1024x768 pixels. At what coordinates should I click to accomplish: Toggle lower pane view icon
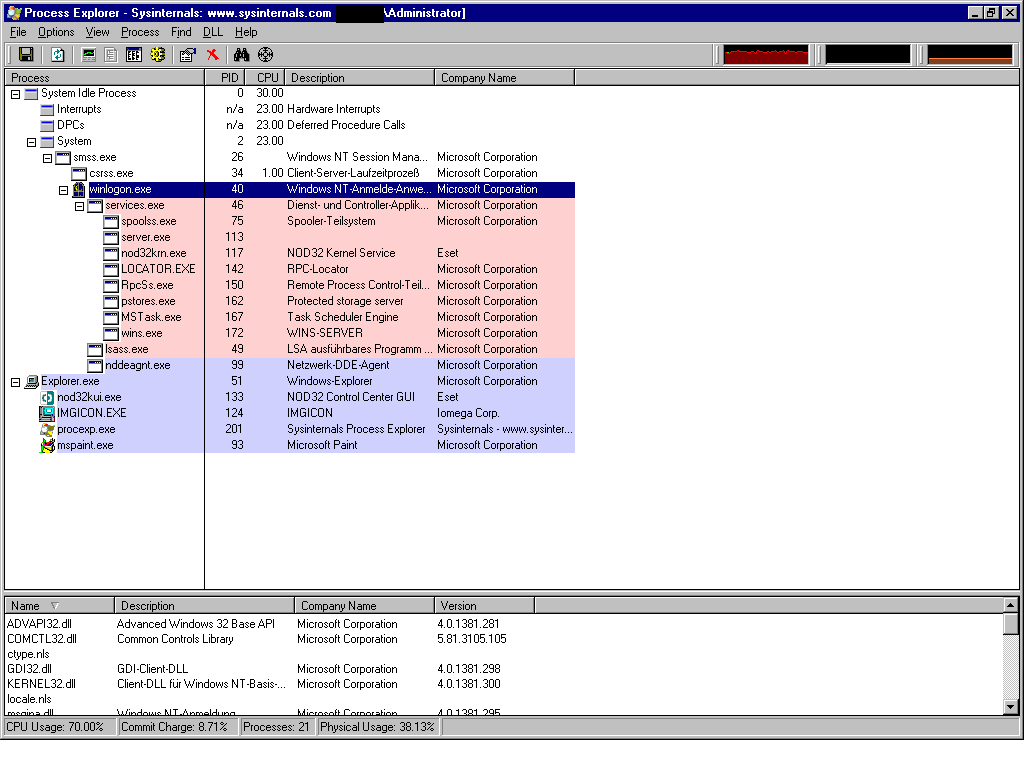tap(134, 55)
